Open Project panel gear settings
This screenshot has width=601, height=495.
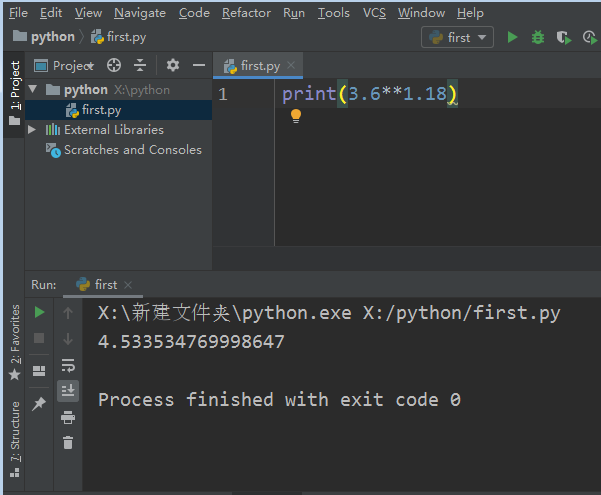pyautogui.click(x=172, y=65)
